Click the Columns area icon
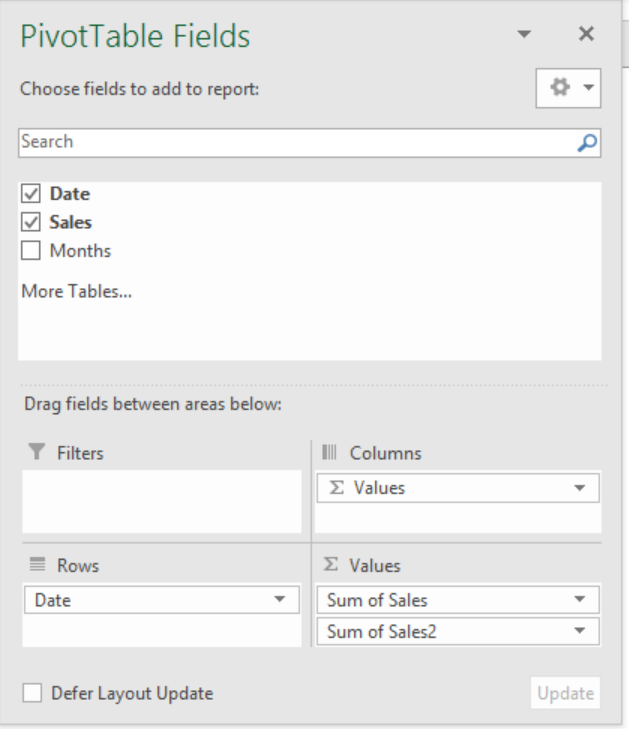 [329, 452]
